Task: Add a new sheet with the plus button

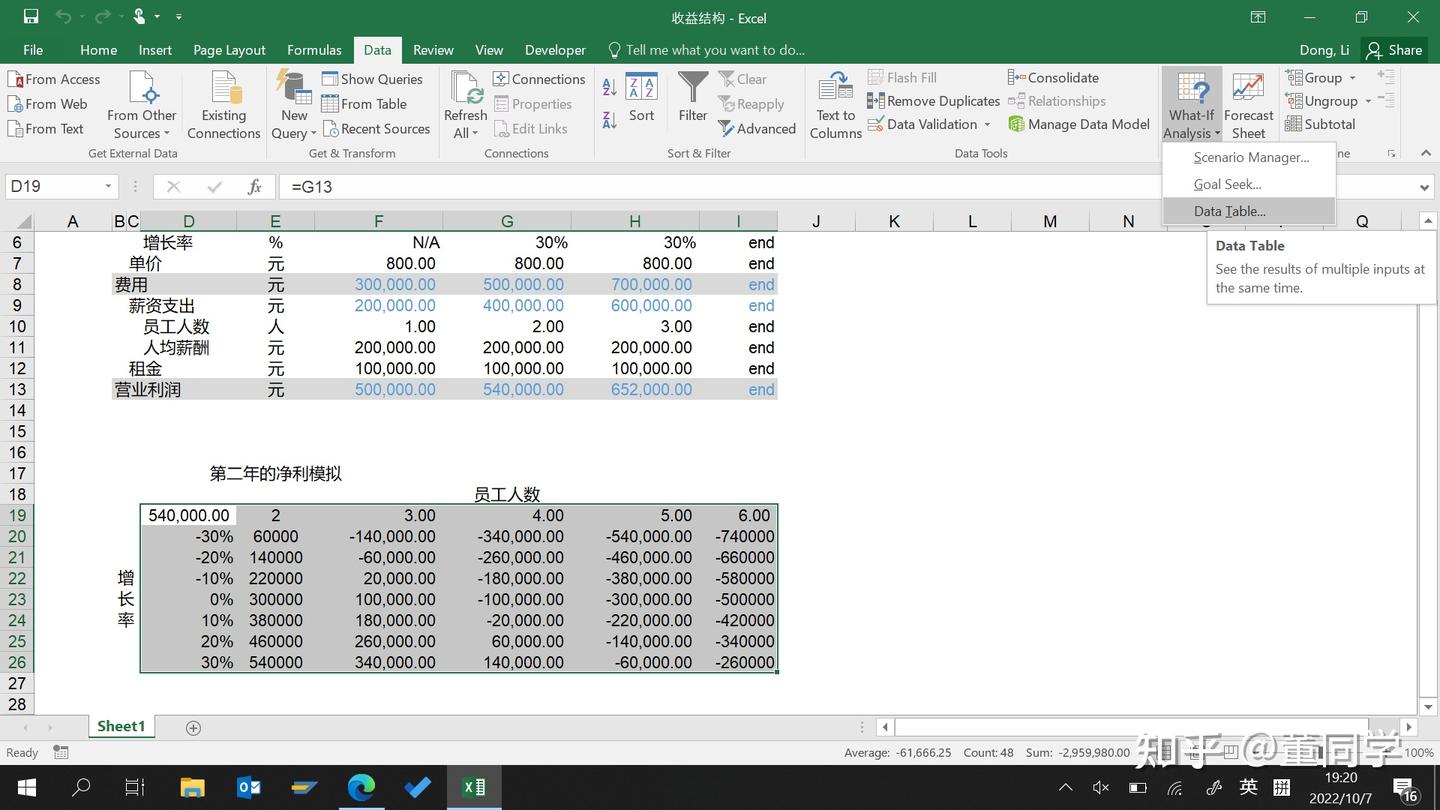Action: coord(194,727)
